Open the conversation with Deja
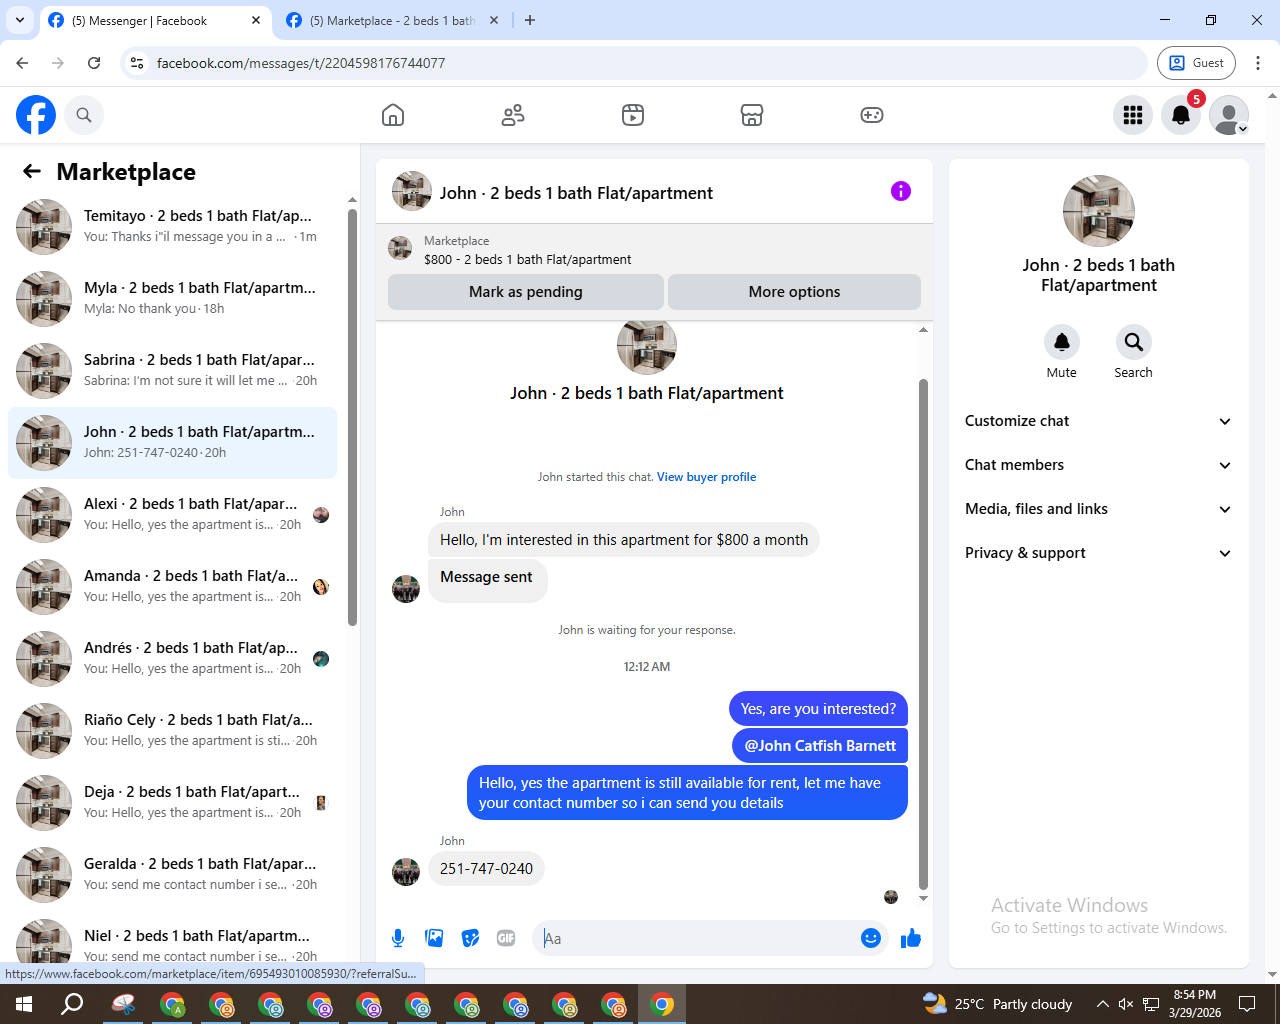 pos(172,803)
